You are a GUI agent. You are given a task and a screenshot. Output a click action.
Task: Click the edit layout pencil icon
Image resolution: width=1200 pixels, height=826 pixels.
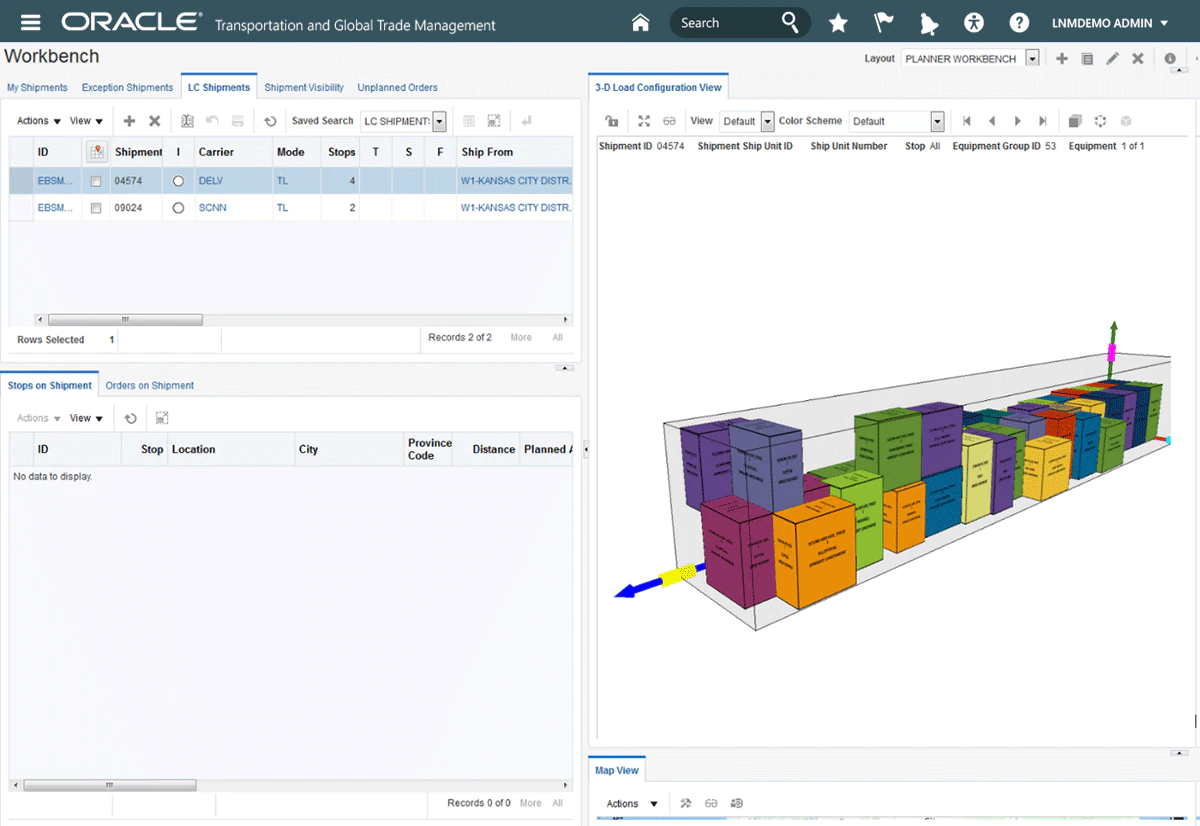coord(1112,59)
